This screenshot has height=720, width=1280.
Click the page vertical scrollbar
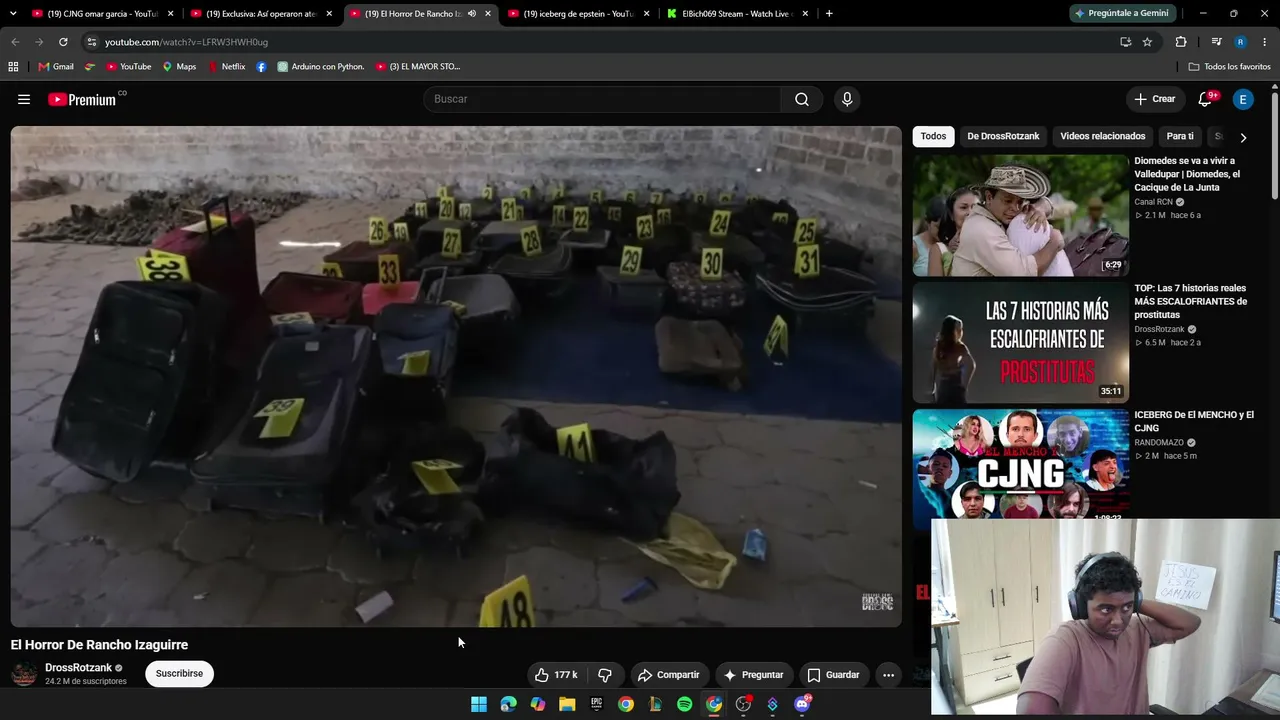pyautogui.click(x=1275, y=145)
